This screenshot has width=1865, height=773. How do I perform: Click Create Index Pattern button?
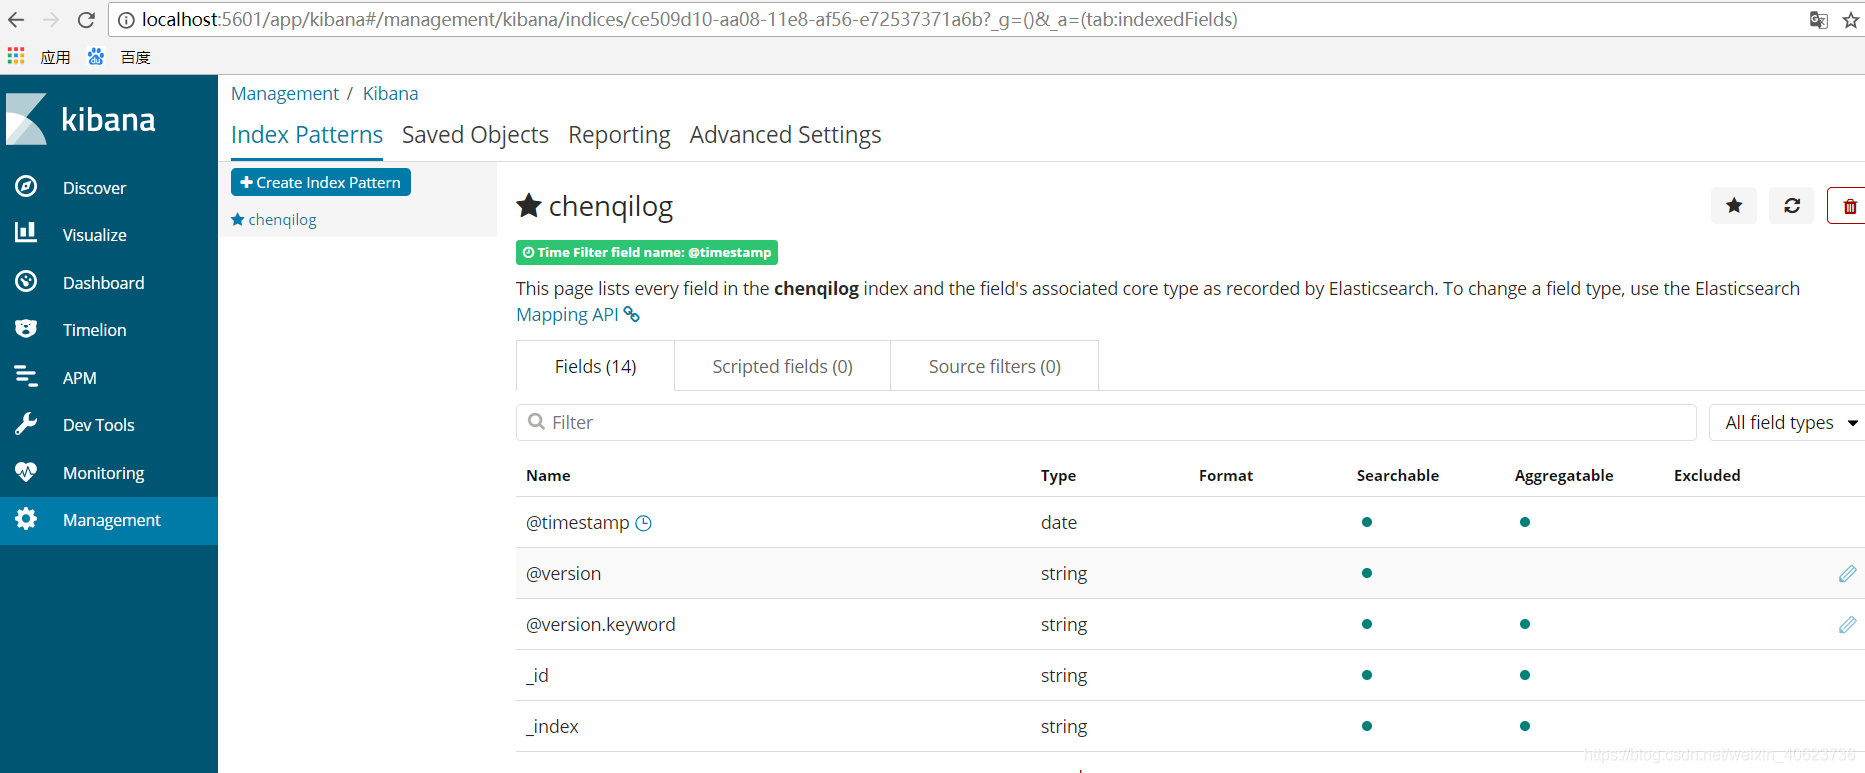coord(321,182)
